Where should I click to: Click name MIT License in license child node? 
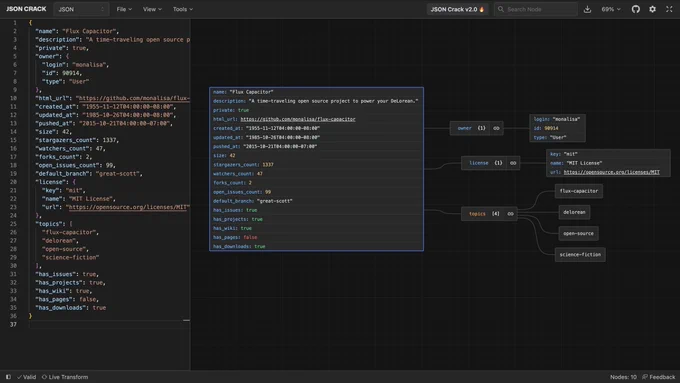[576, 163]
